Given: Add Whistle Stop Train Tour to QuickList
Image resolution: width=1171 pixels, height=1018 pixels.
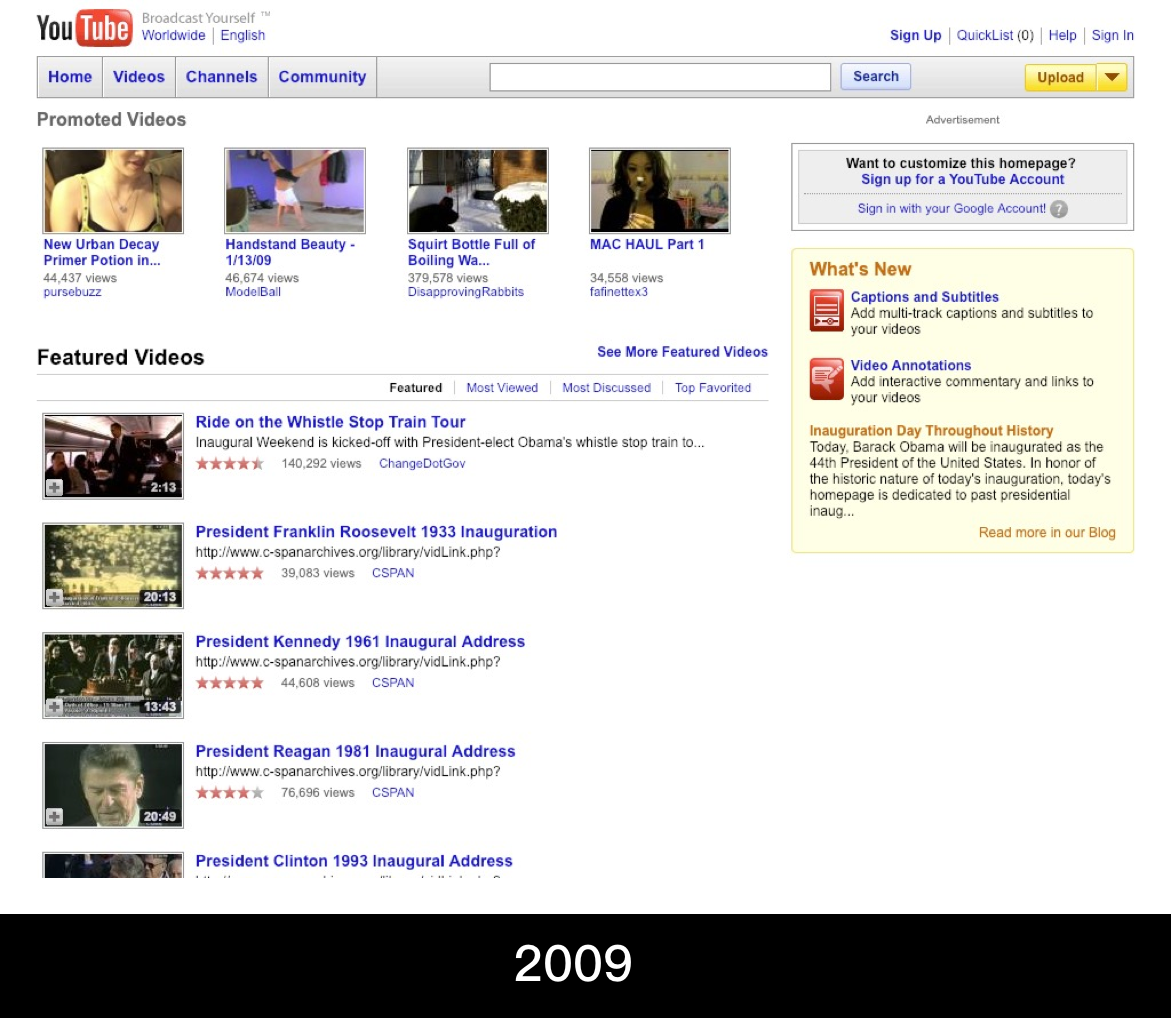Looking at the screenshot, I should [55, 488].
